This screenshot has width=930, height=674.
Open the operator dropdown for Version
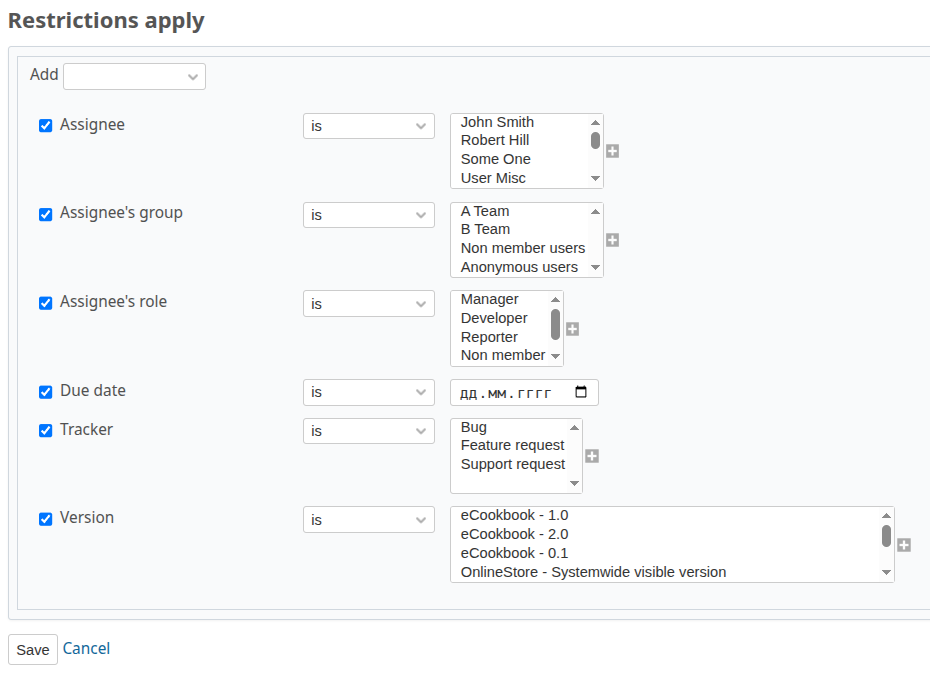coord(368,520)
